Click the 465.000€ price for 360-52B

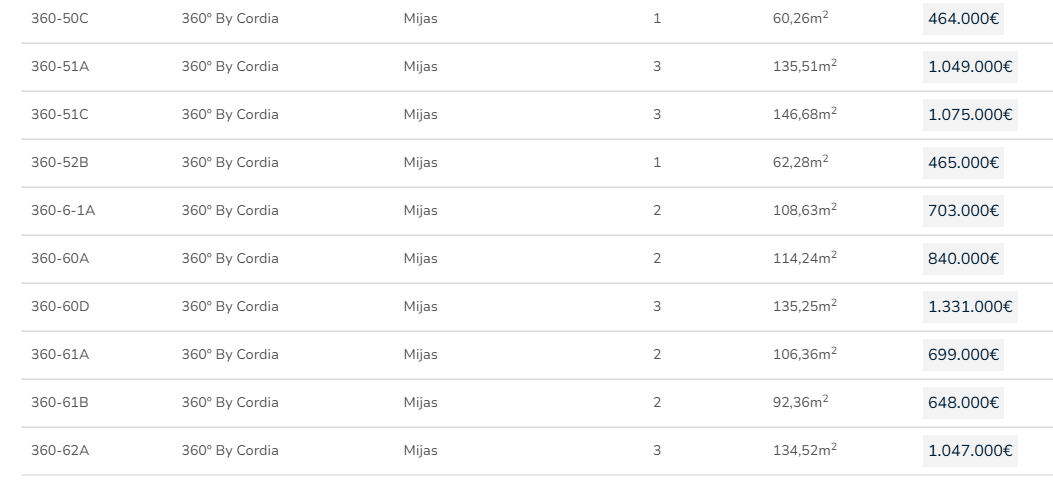[963, 163]
